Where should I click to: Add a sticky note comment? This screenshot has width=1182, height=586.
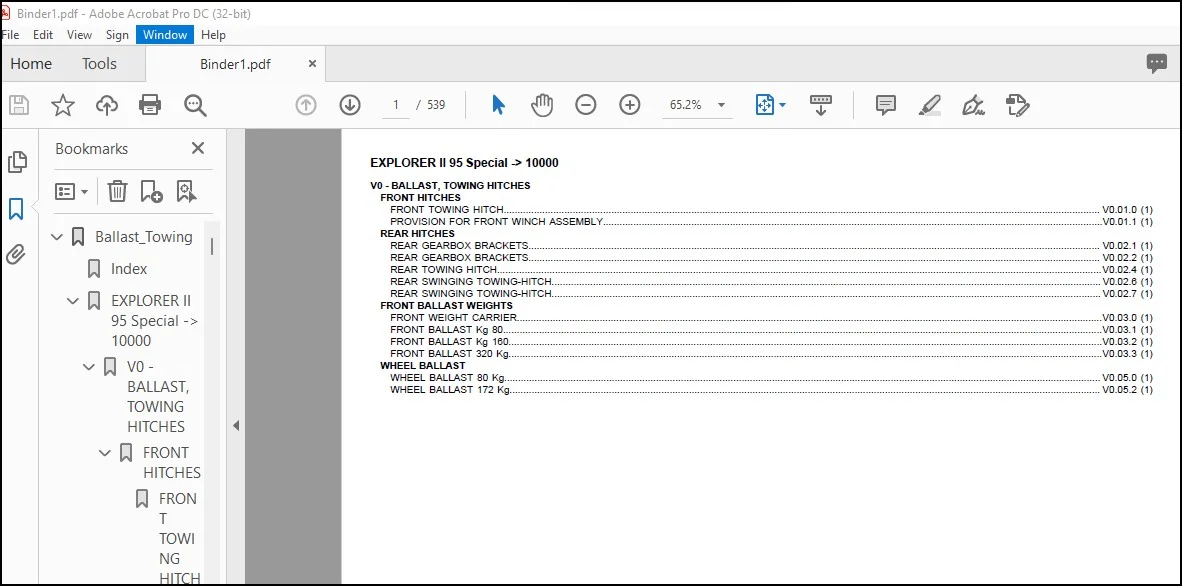[886, 105]
